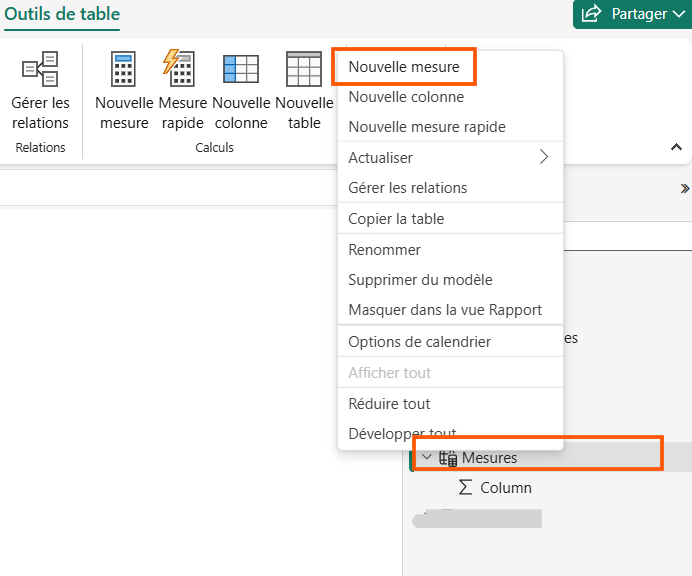This screenshot has width=692, height=576.
Task: Click the Mesures table calculator icon
Action: pyautogui.click(x=448, y=458)
